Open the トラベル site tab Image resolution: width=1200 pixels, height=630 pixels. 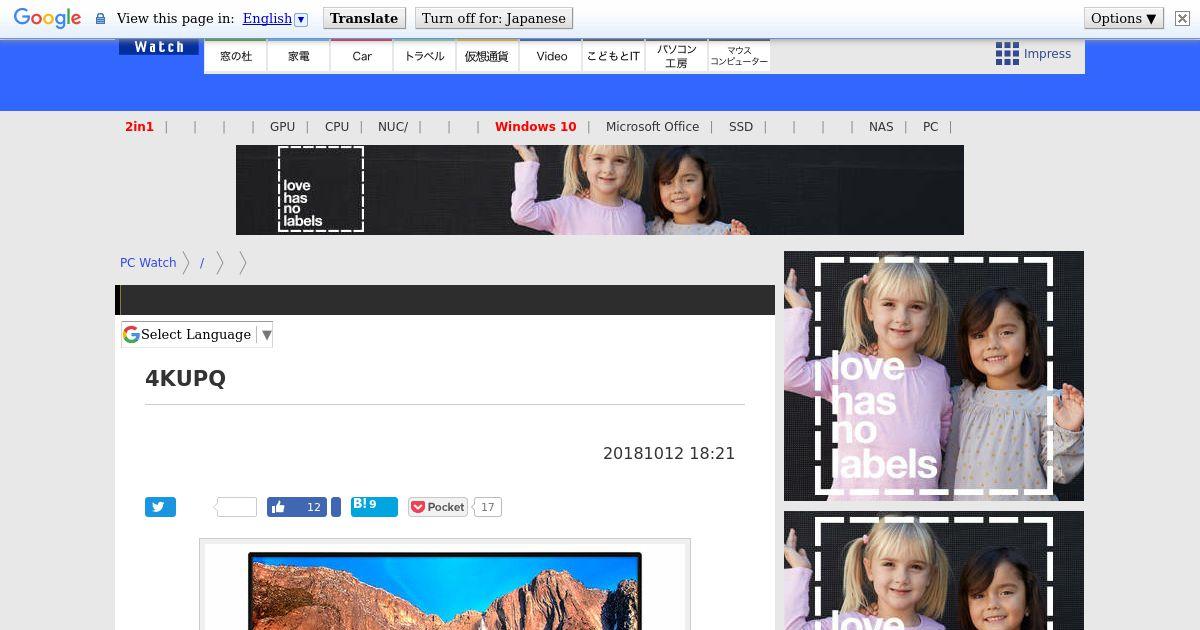[x=425, y=56]
